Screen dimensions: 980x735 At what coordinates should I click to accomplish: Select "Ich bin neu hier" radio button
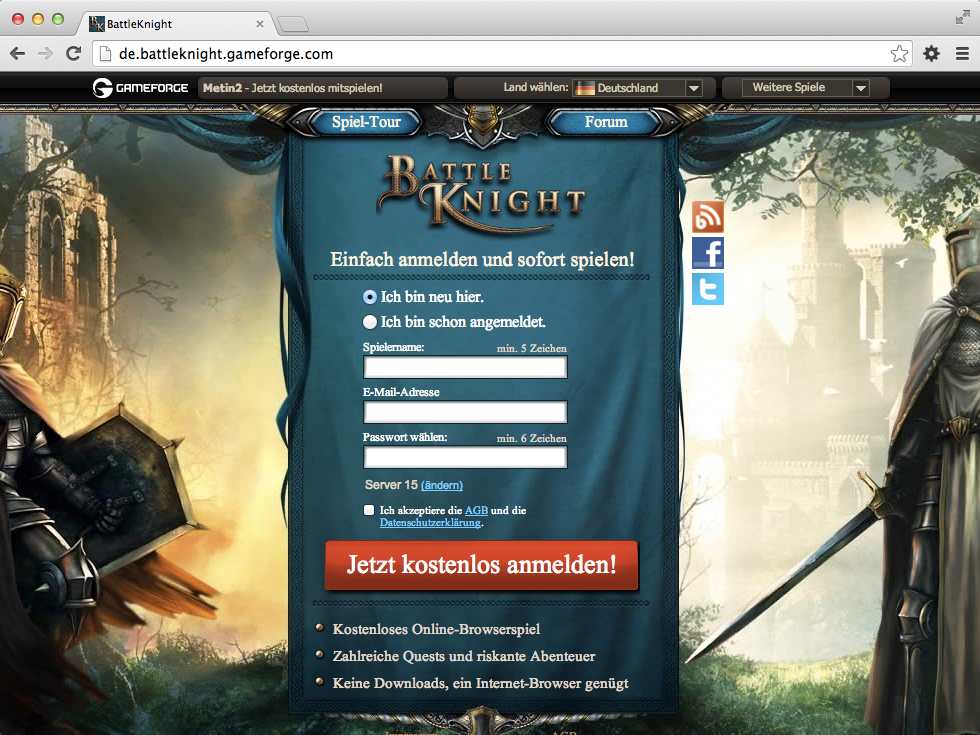click(x=370, y=297)
